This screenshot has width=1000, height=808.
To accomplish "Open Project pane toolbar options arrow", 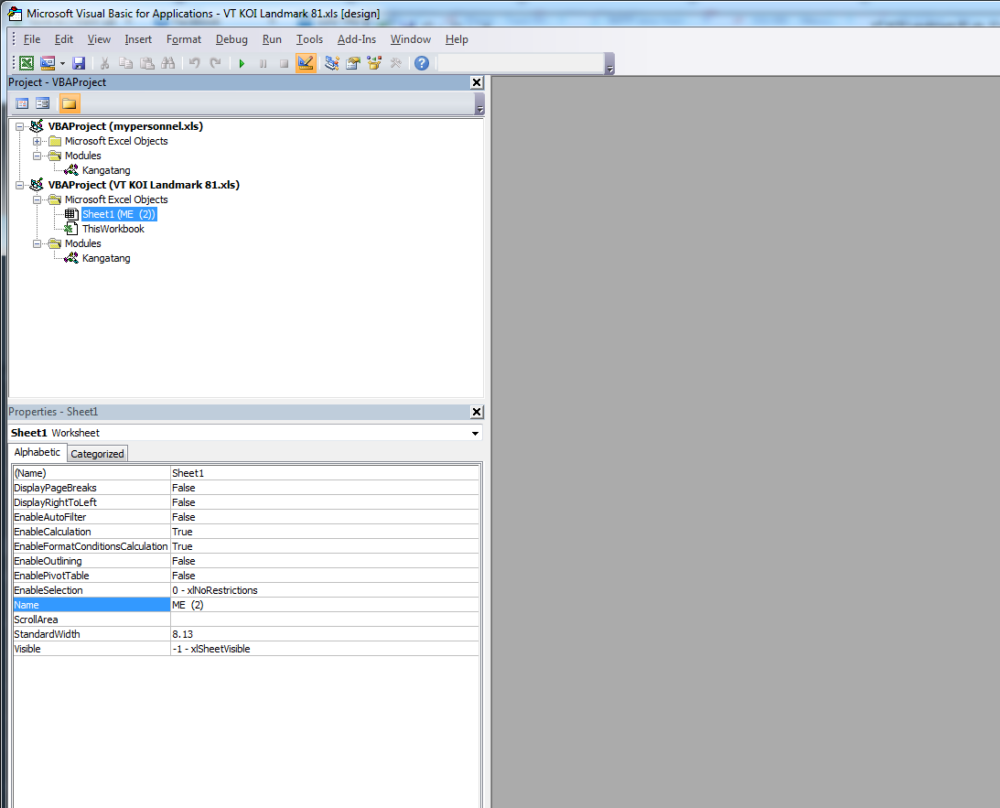I will click(x=480, y=105).
